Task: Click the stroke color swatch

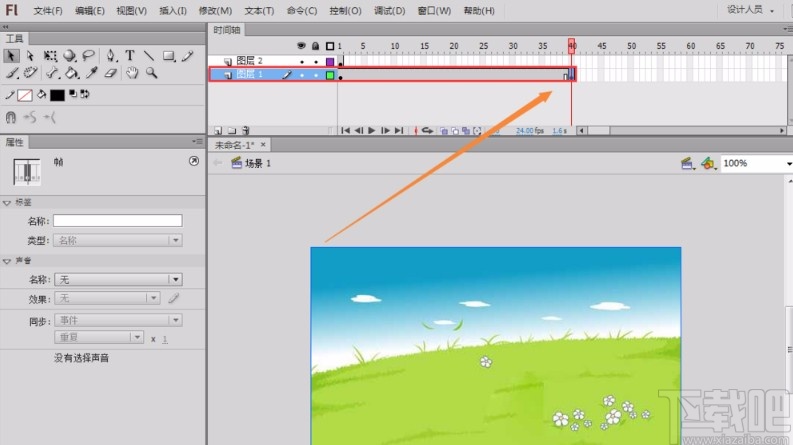Action: [25, 95]
